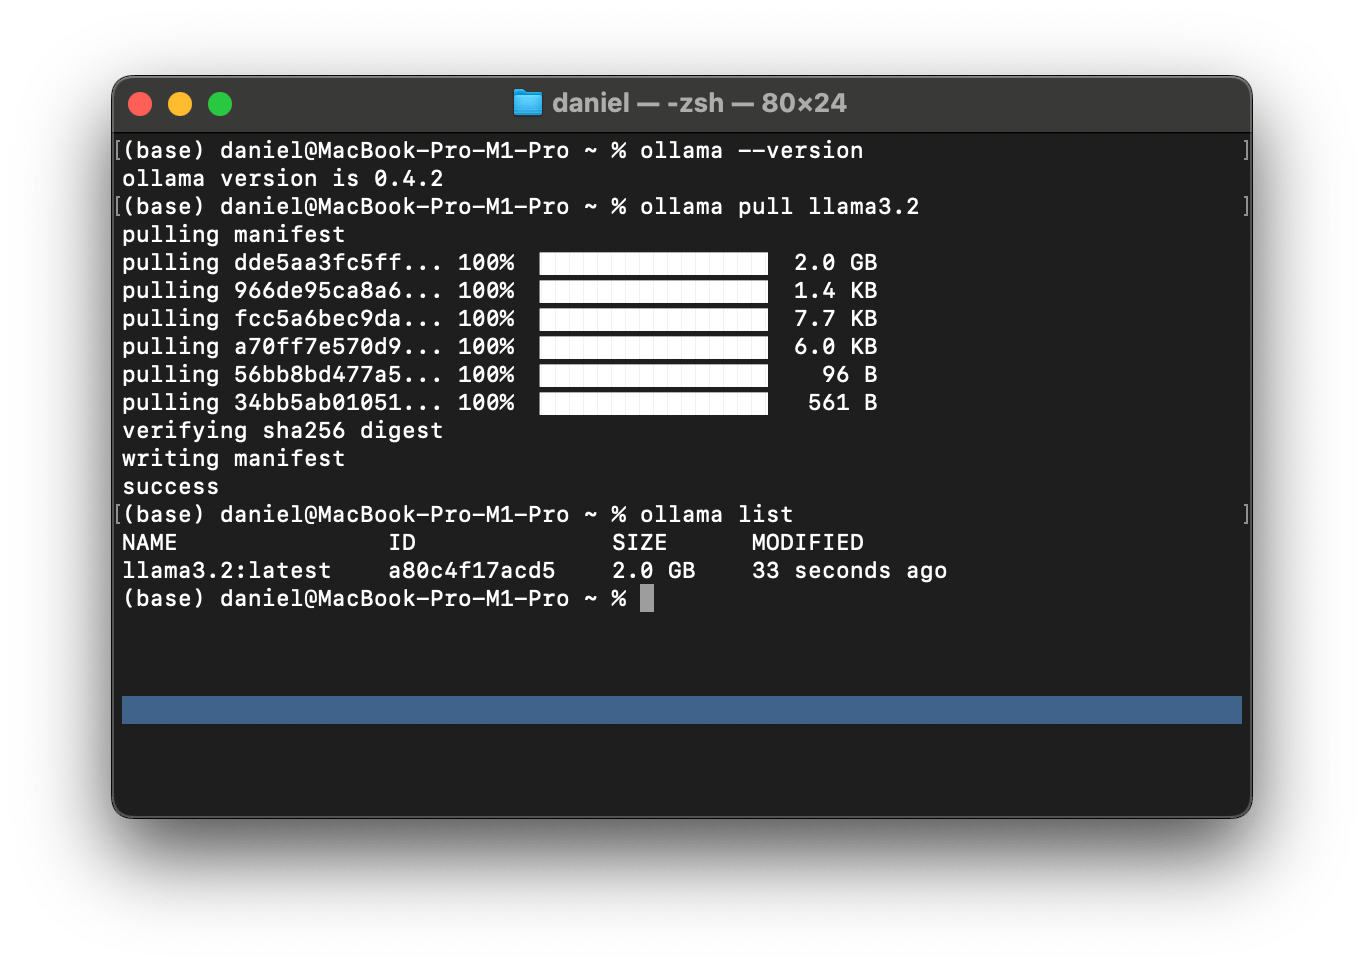Click the progress bar for 966de95ca8a6
Image resolution: width=1364 pixels, height=966 pixels.
pos(653,291)
